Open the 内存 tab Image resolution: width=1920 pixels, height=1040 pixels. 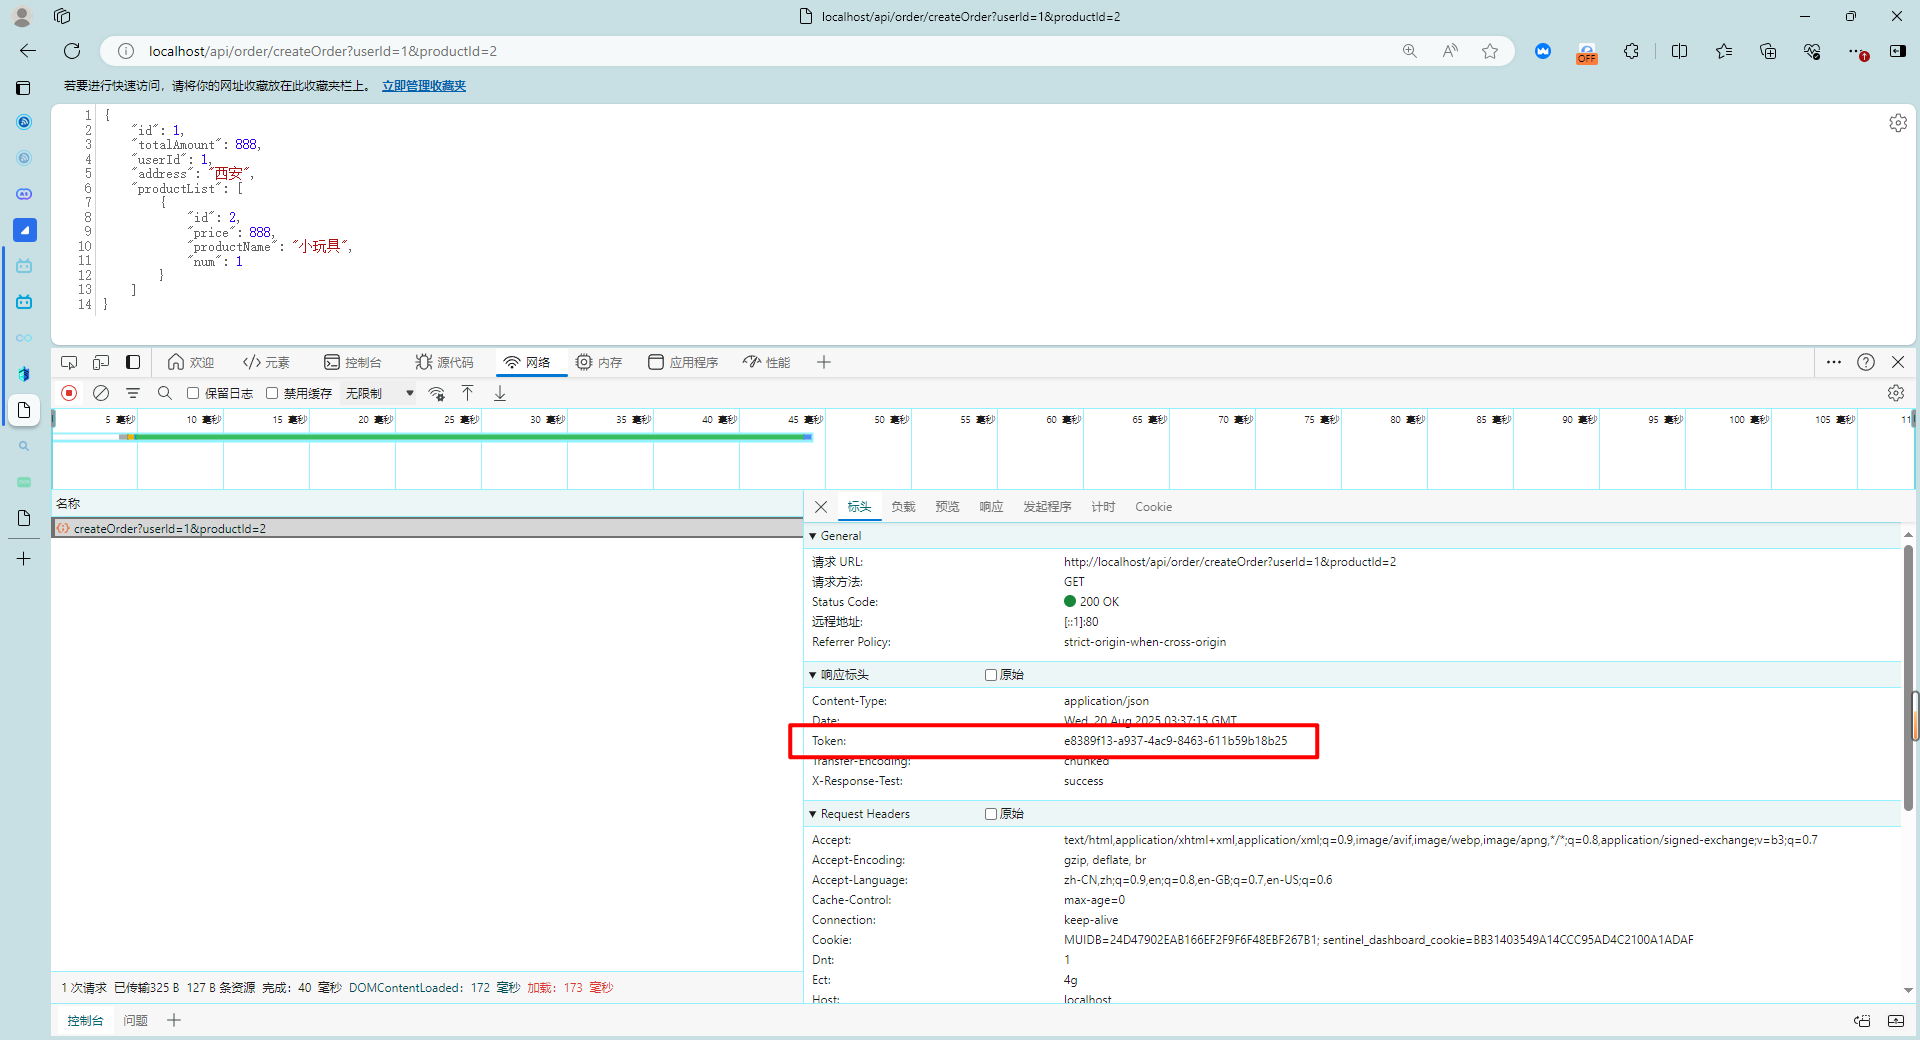[599, 362]
